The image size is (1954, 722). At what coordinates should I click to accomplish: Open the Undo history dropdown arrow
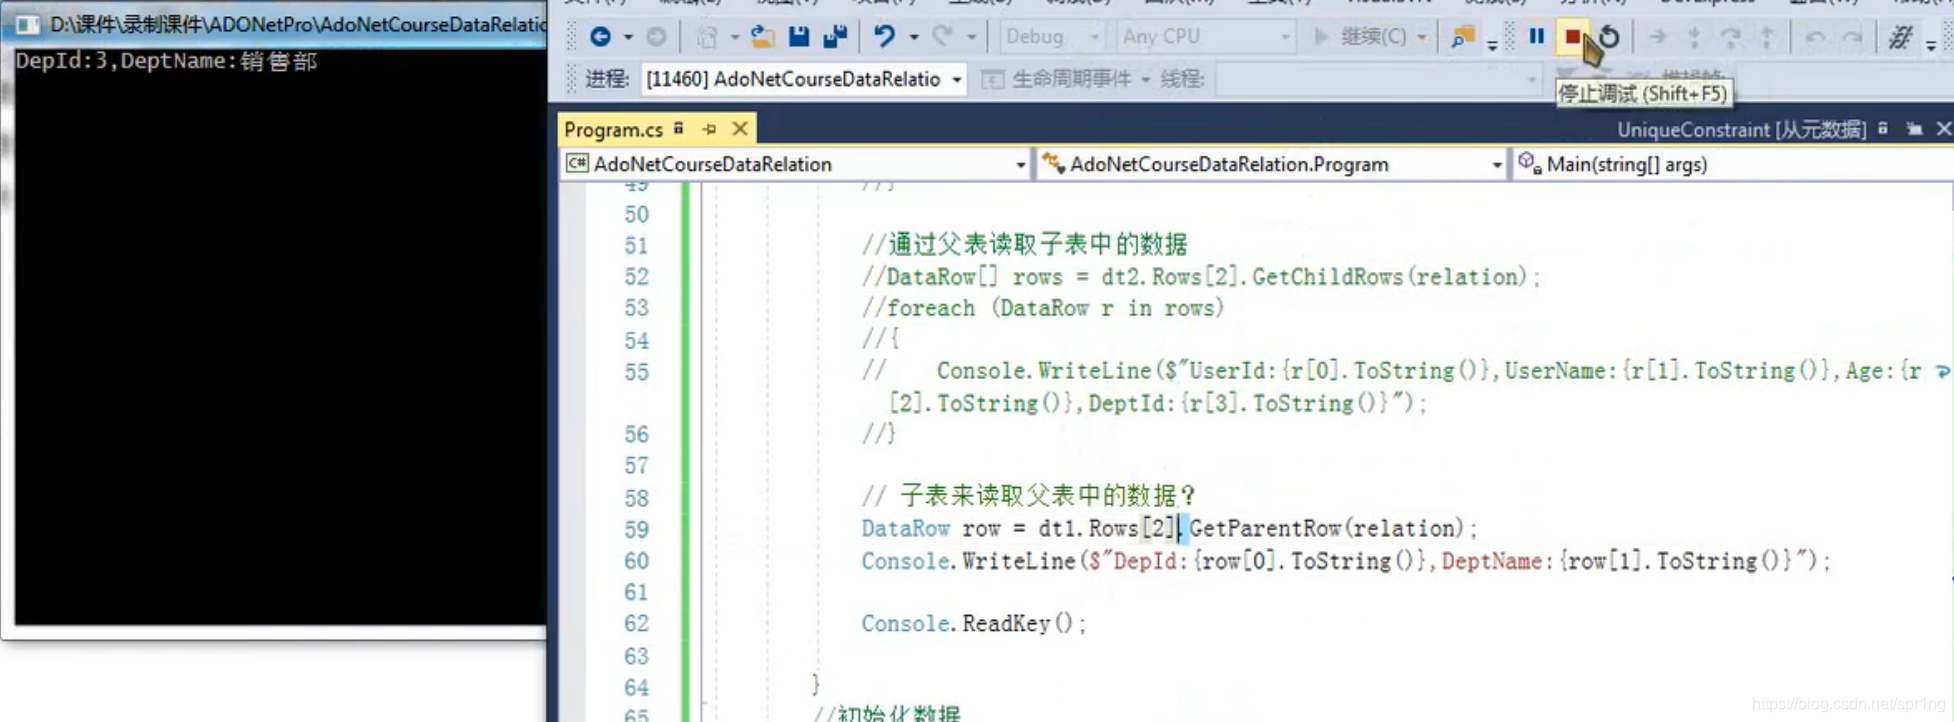(x=913, y=37)
